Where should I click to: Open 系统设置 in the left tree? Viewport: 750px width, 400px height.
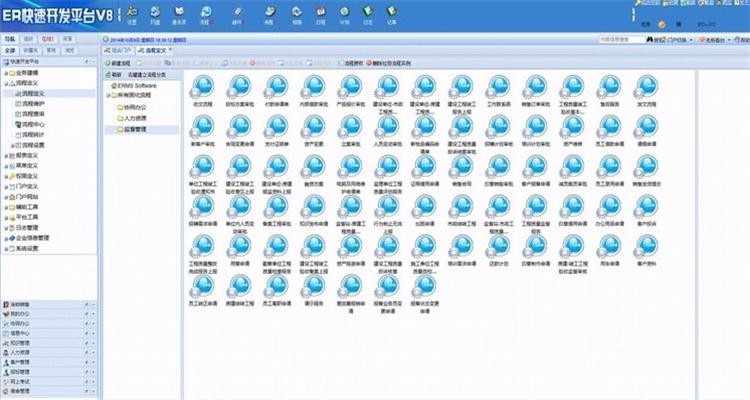[27, 249]
